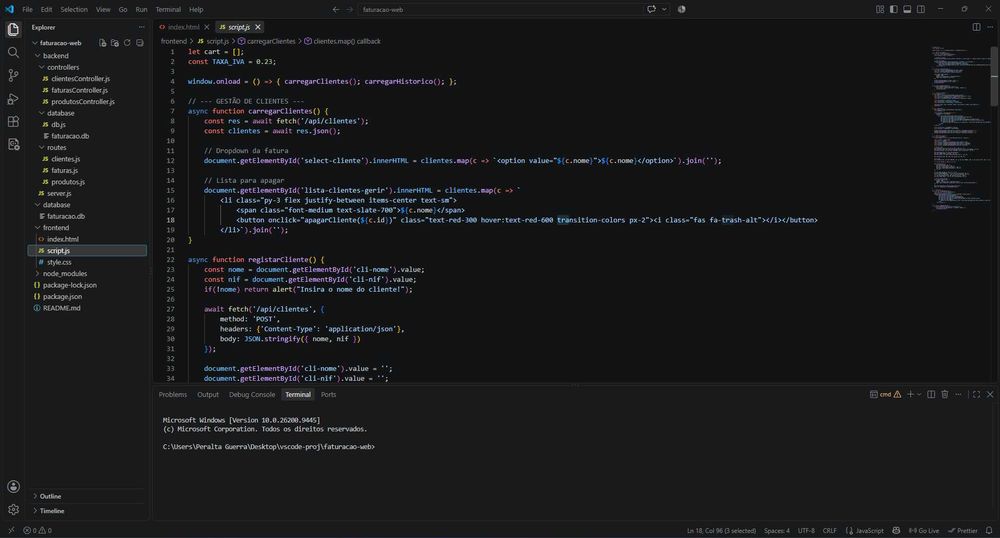This screenshot has width=1000, height=538.
Task: Switch to the Debug Console tab
Action: pos(252,395)
